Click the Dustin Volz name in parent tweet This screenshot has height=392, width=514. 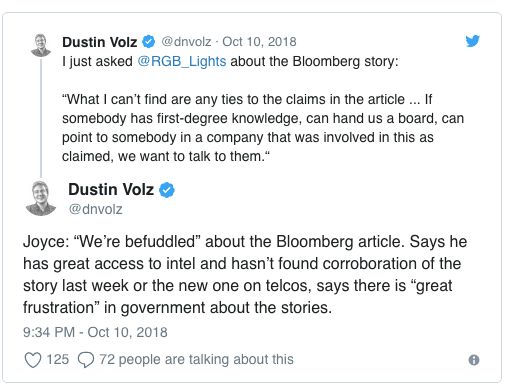pos(100,42)
